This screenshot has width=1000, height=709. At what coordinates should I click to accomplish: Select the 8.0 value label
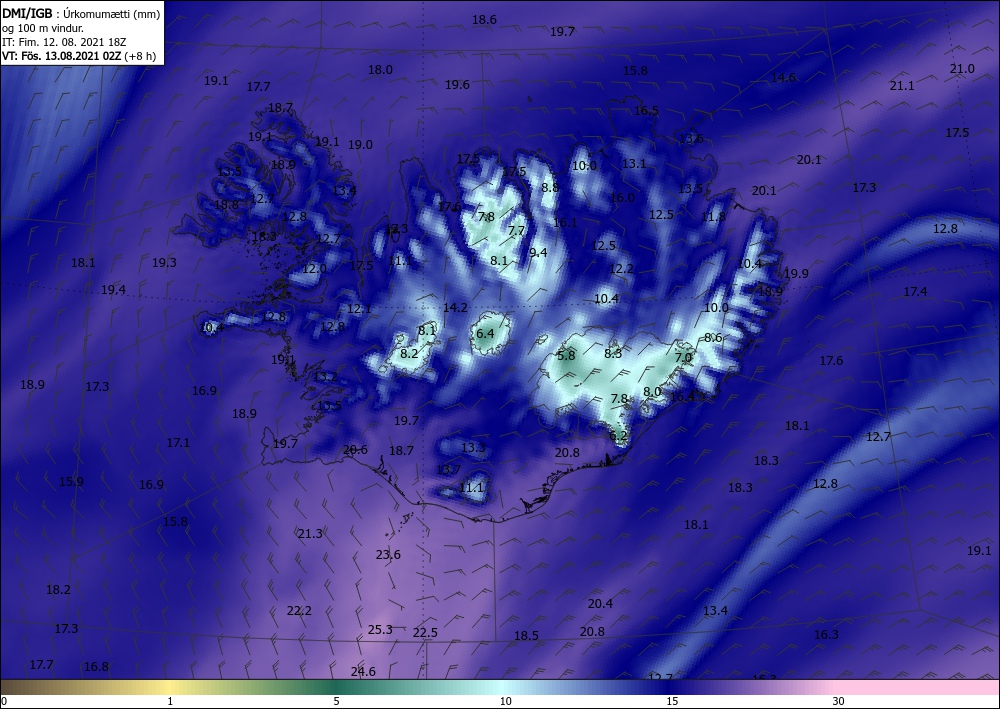[x=652, y=391]
